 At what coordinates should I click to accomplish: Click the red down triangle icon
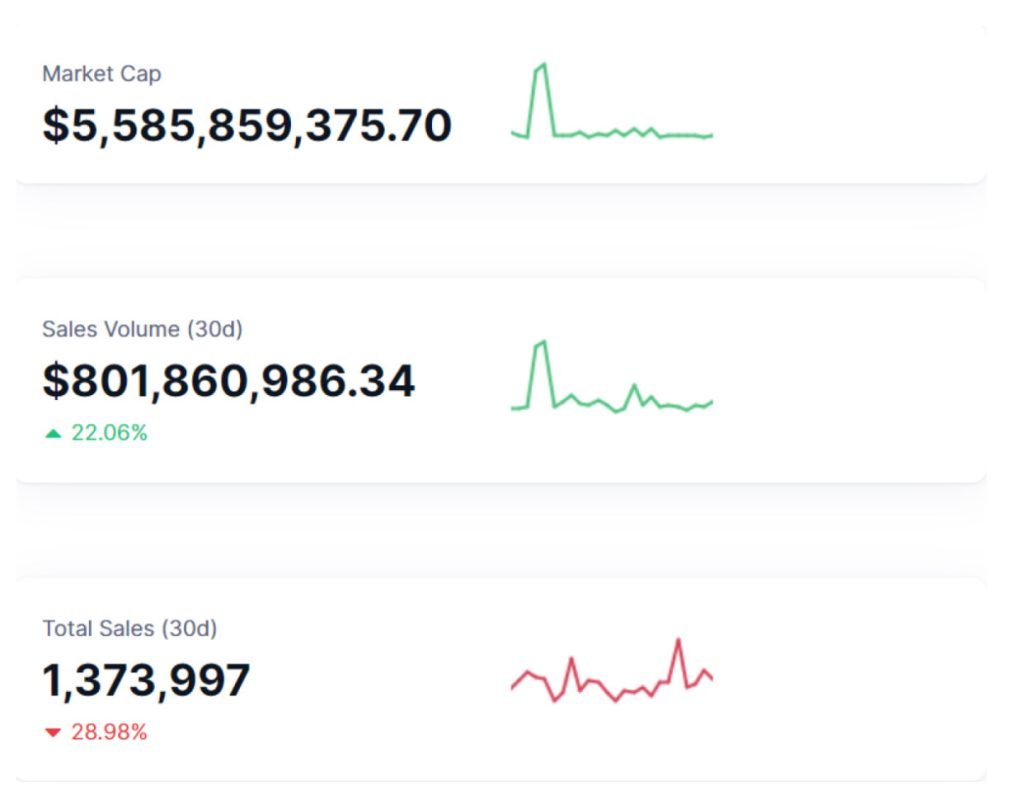(x=53, y=733)
